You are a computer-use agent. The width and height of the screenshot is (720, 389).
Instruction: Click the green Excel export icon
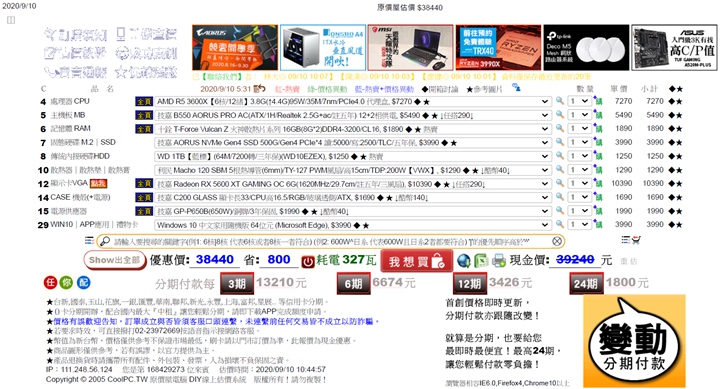(481, 260)
